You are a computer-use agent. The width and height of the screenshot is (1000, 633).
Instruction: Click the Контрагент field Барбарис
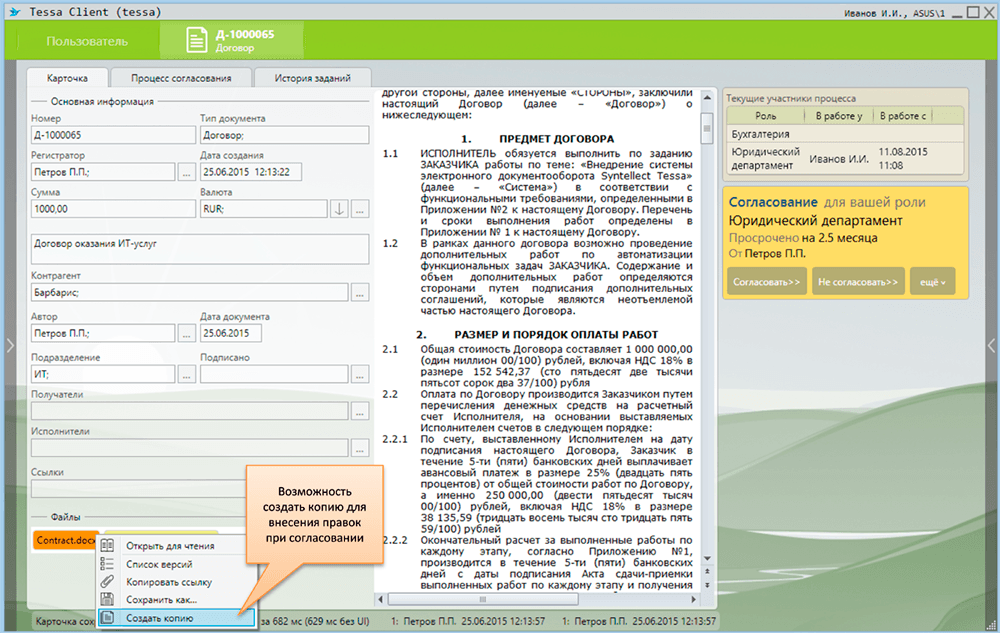189,293
